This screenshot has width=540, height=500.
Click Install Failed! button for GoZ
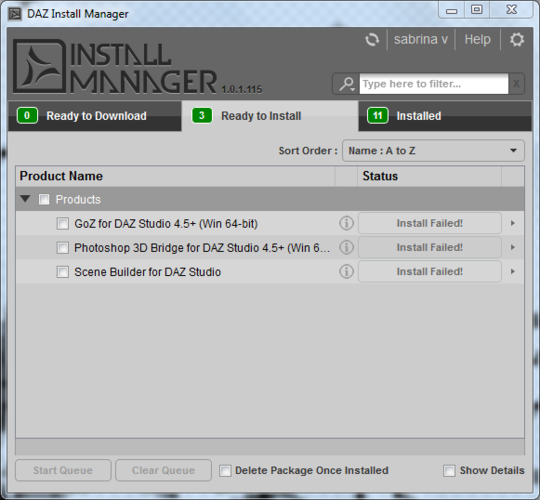pyautogui.click(x=430, y=223)
